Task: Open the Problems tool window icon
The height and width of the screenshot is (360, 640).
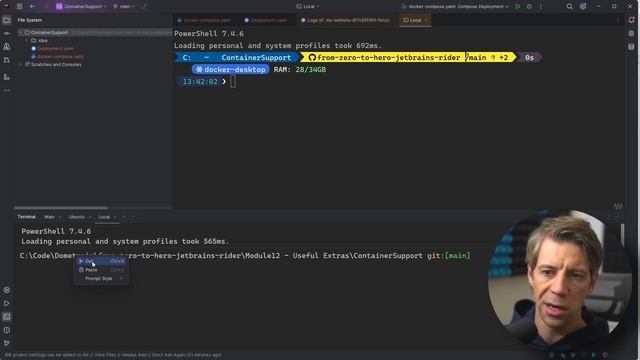Action: pos(7,330)
